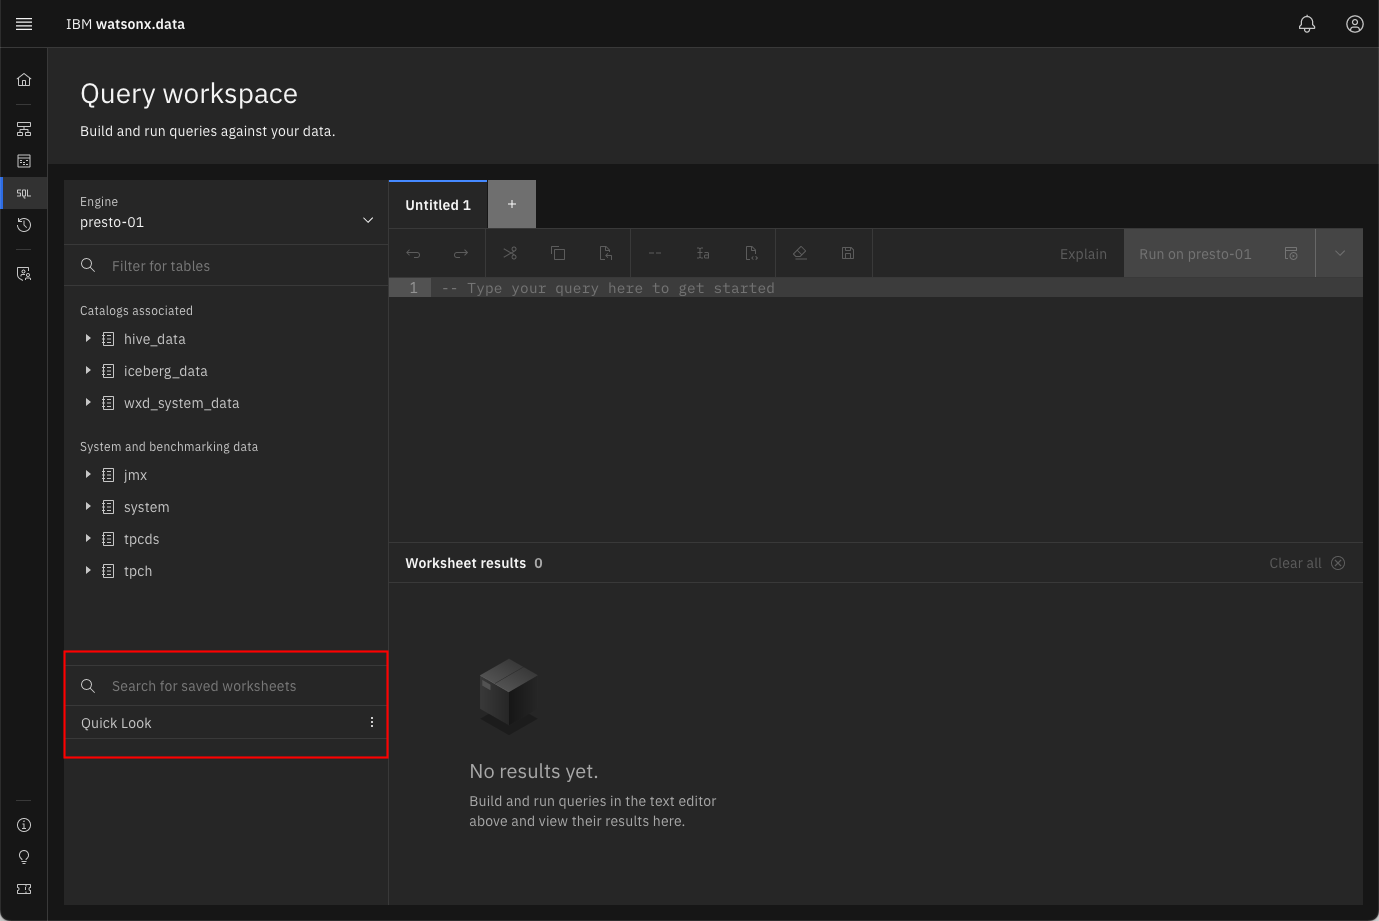
Task: Copy the selected query text
Action: click(x=558, y=254)
